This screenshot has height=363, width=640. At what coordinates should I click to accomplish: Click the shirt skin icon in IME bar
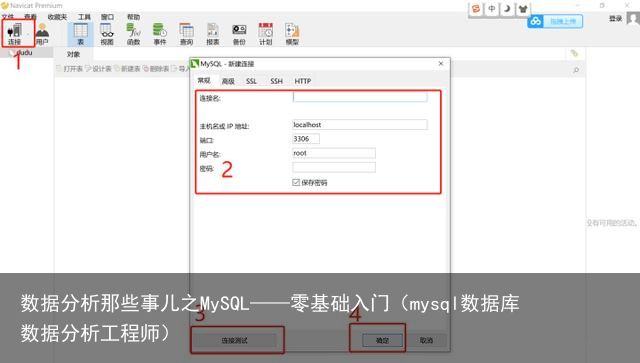[523, 9]
